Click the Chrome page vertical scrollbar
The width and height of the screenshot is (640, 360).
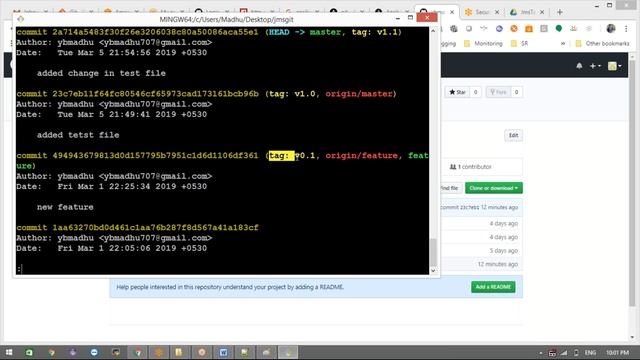[632, 184]
